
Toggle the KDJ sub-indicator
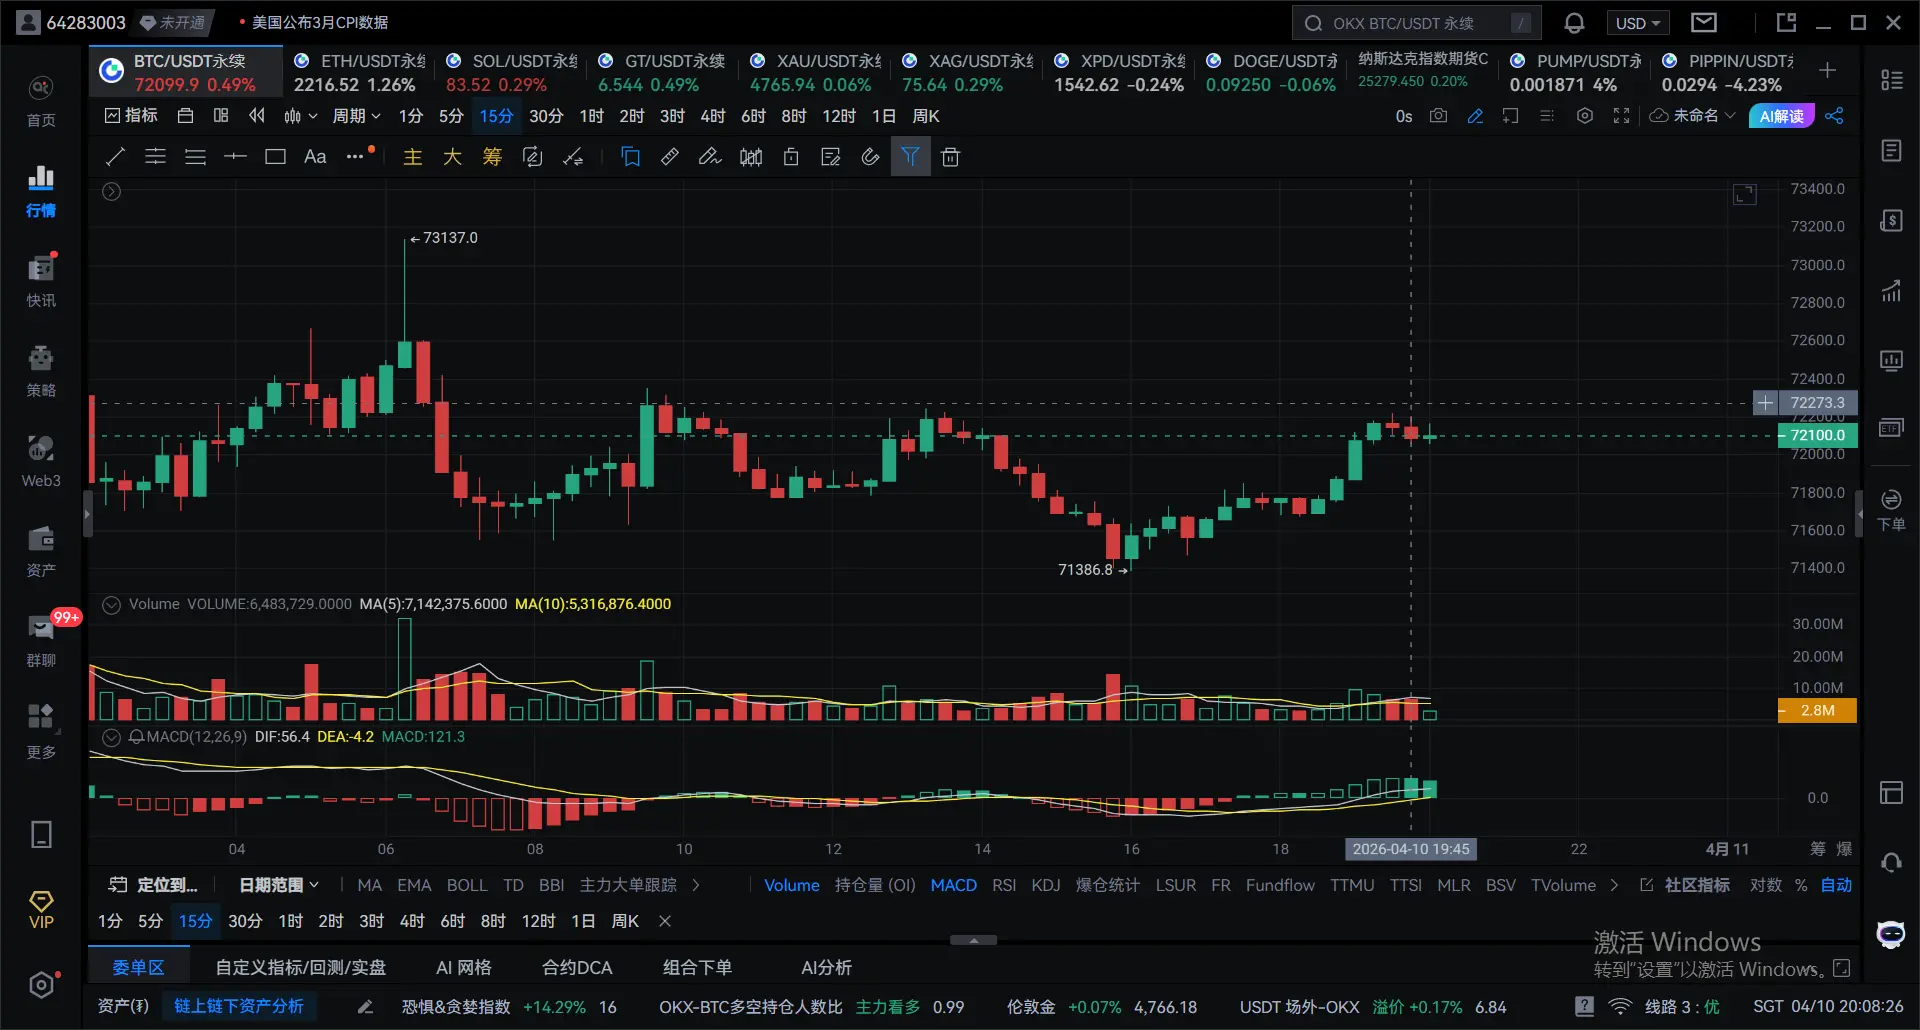[1046, 885]
